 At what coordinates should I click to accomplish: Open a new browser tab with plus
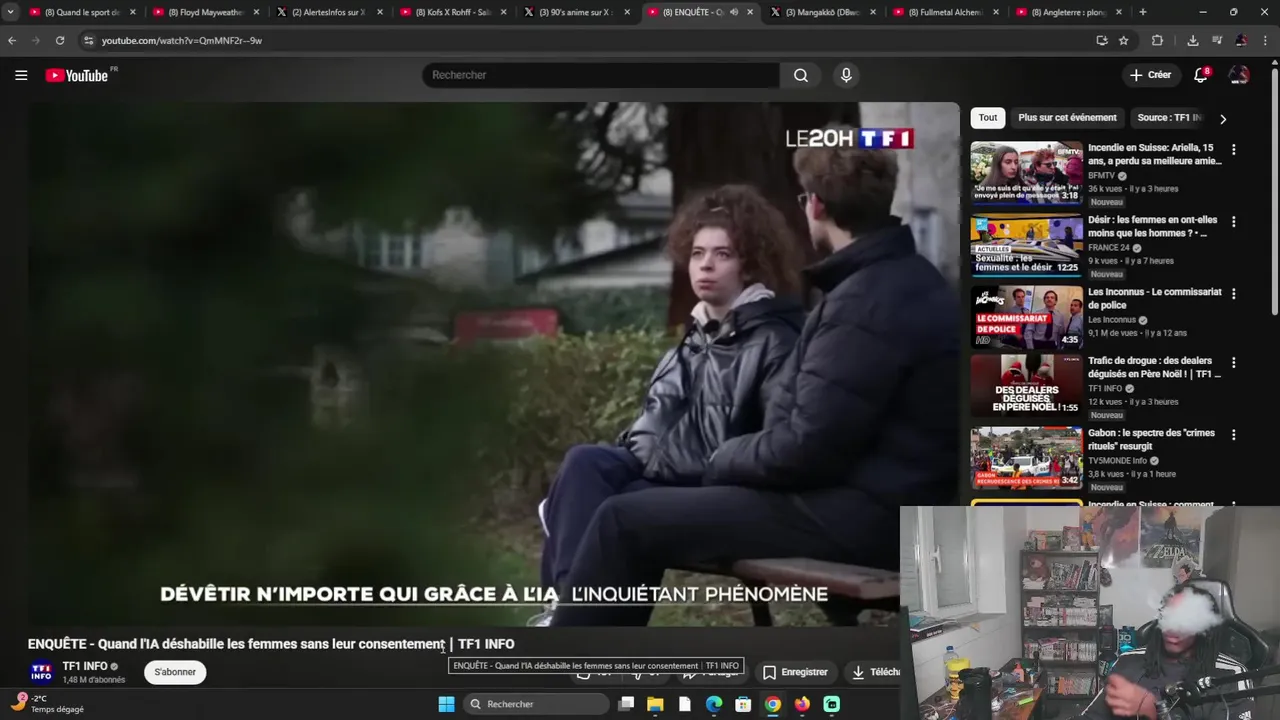1143,12
